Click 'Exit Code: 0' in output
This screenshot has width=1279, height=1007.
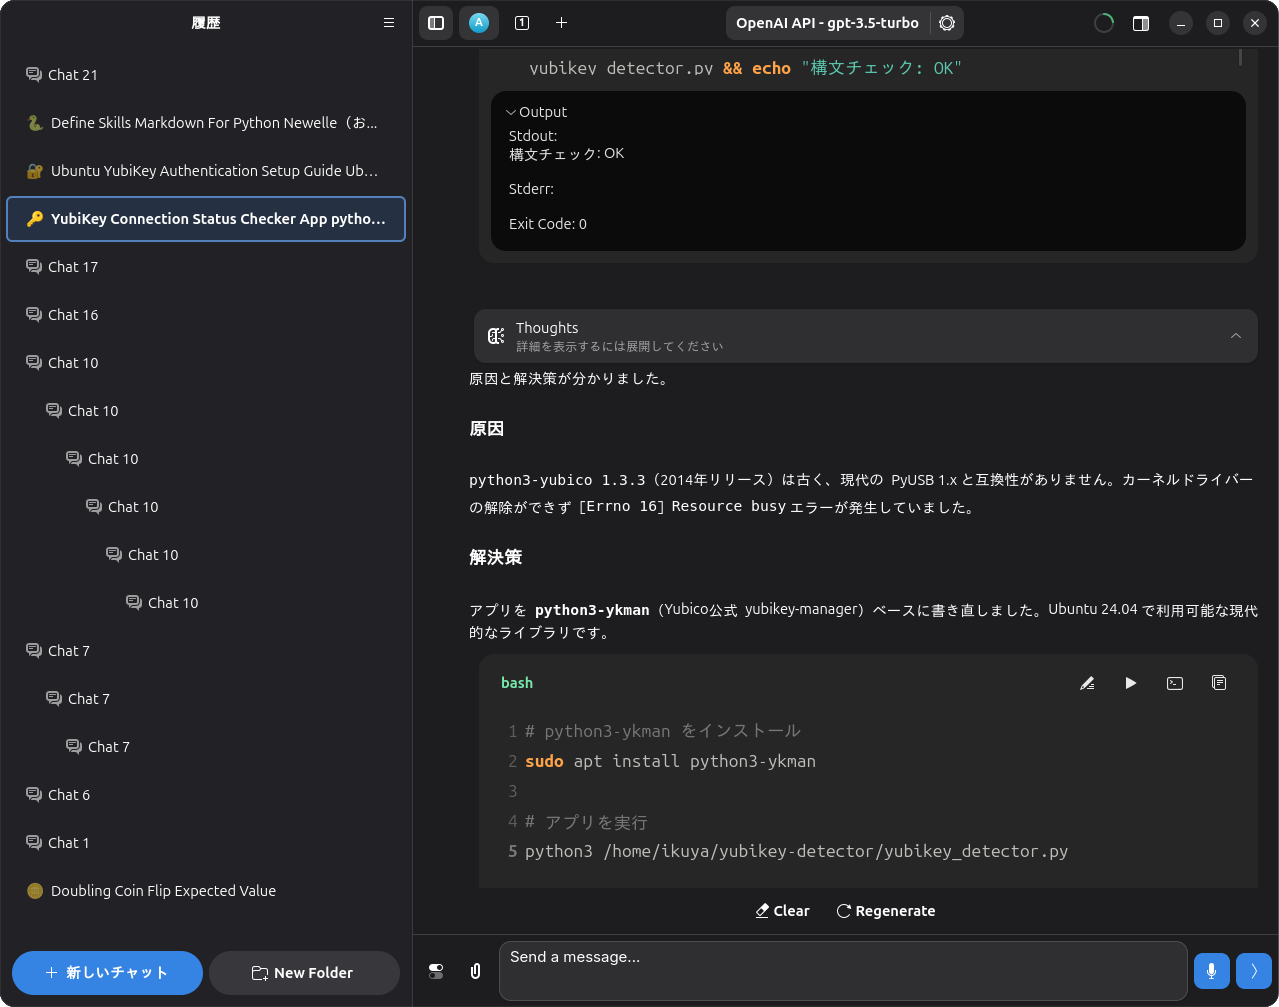click(x=548, y=224)
